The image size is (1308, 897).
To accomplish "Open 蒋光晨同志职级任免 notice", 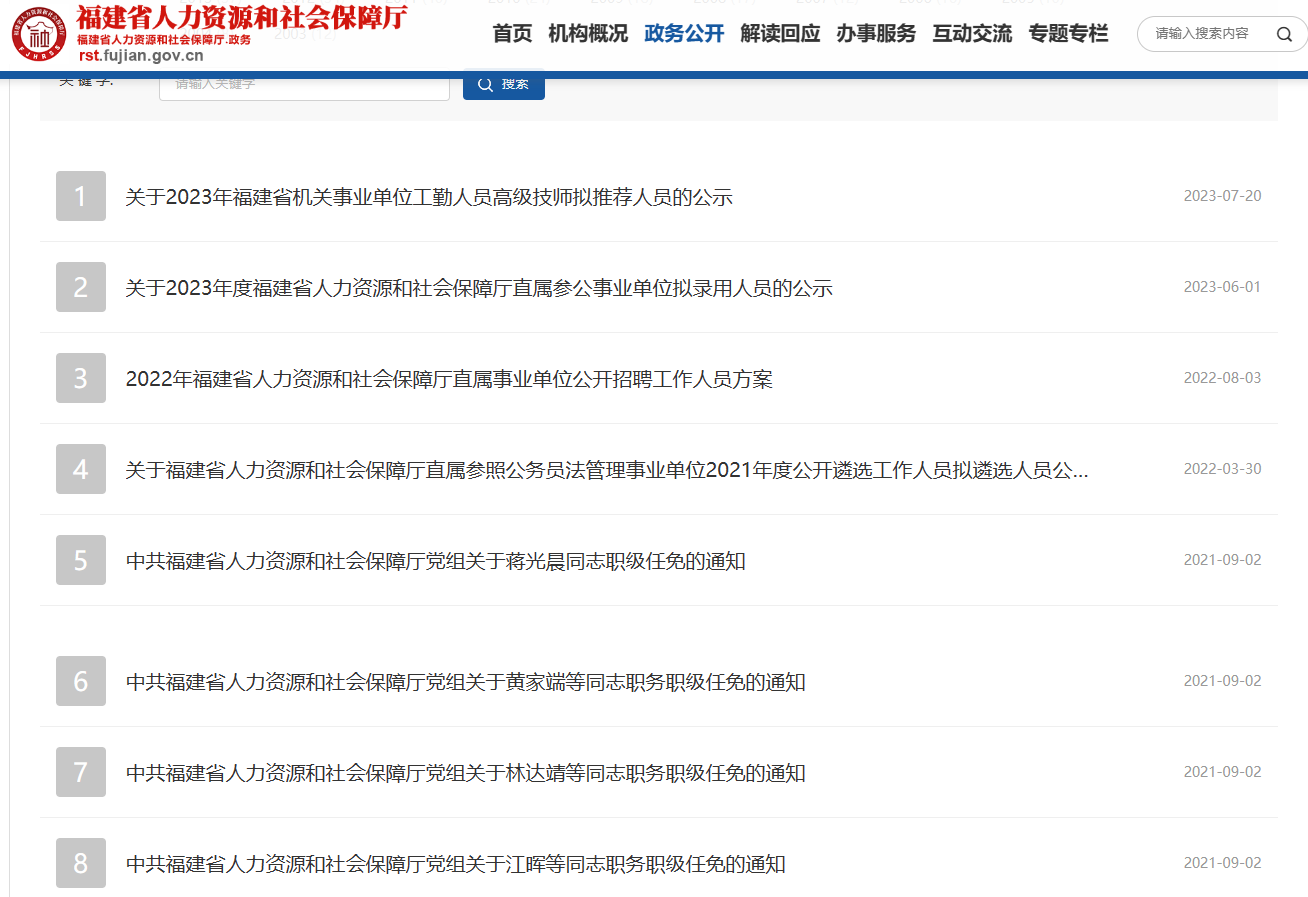I will [435, 562].
